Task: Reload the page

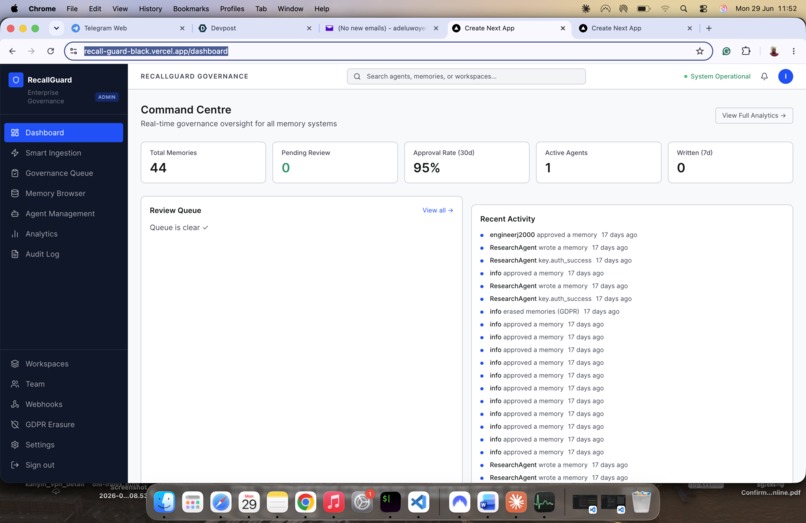Action: click(50, 51)
